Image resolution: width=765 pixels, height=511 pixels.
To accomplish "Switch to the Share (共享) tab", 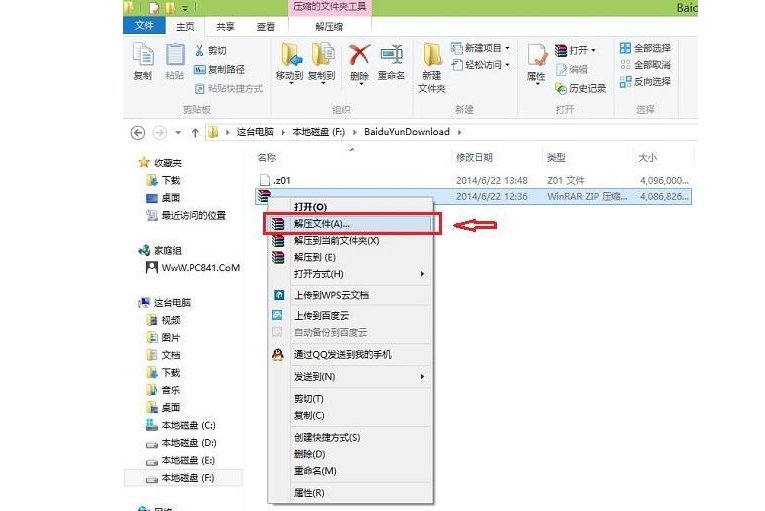I will (225, 26).
